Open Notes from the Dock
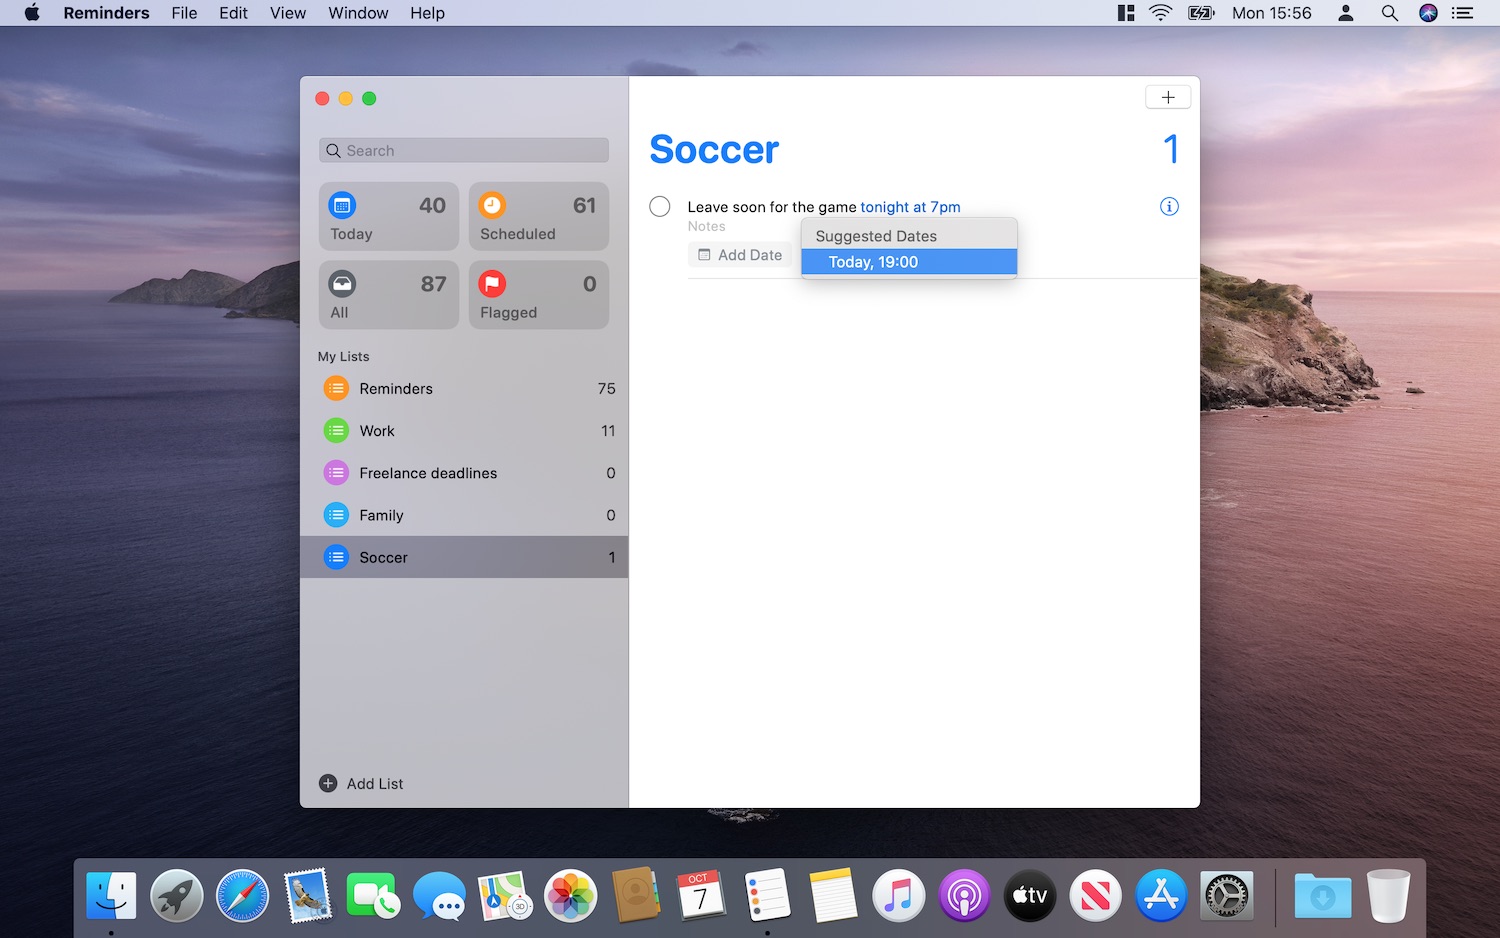 pyautogui.click(x=832, y=895)
